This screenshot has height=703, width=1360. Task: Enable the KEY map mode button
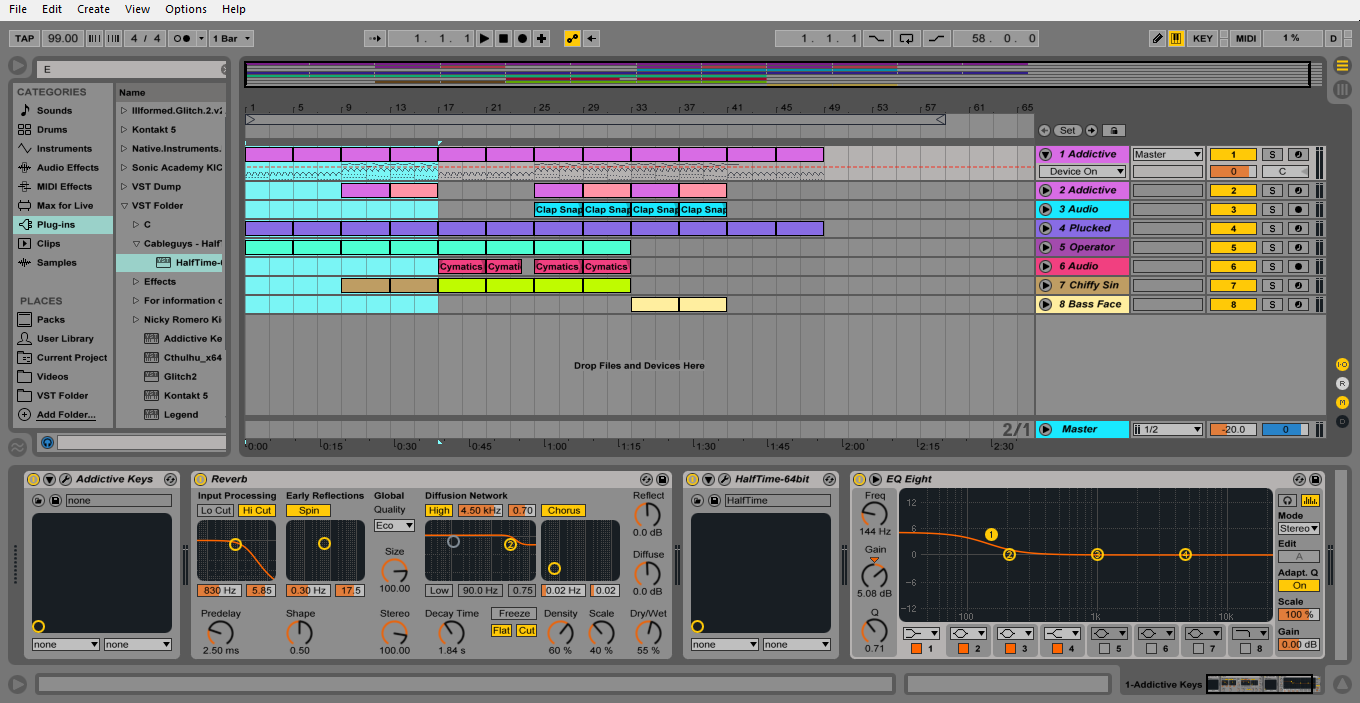pyautogui.click(x=1203, y=38)
